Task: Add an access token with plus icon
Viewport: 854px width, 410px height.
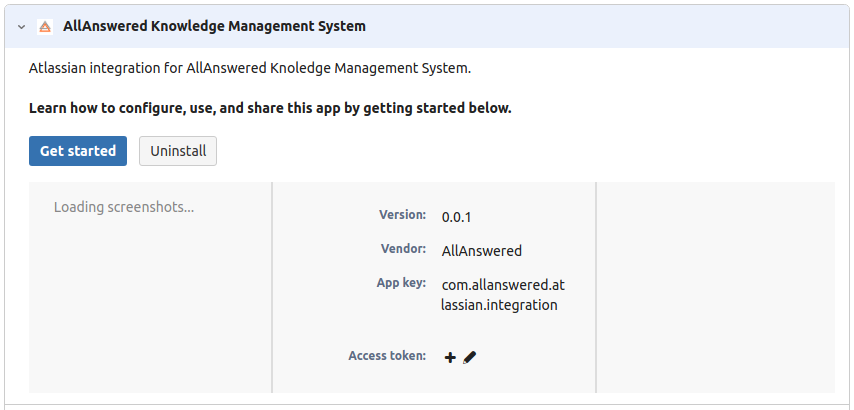Action: pyautogui.click(x=450, y=357)
